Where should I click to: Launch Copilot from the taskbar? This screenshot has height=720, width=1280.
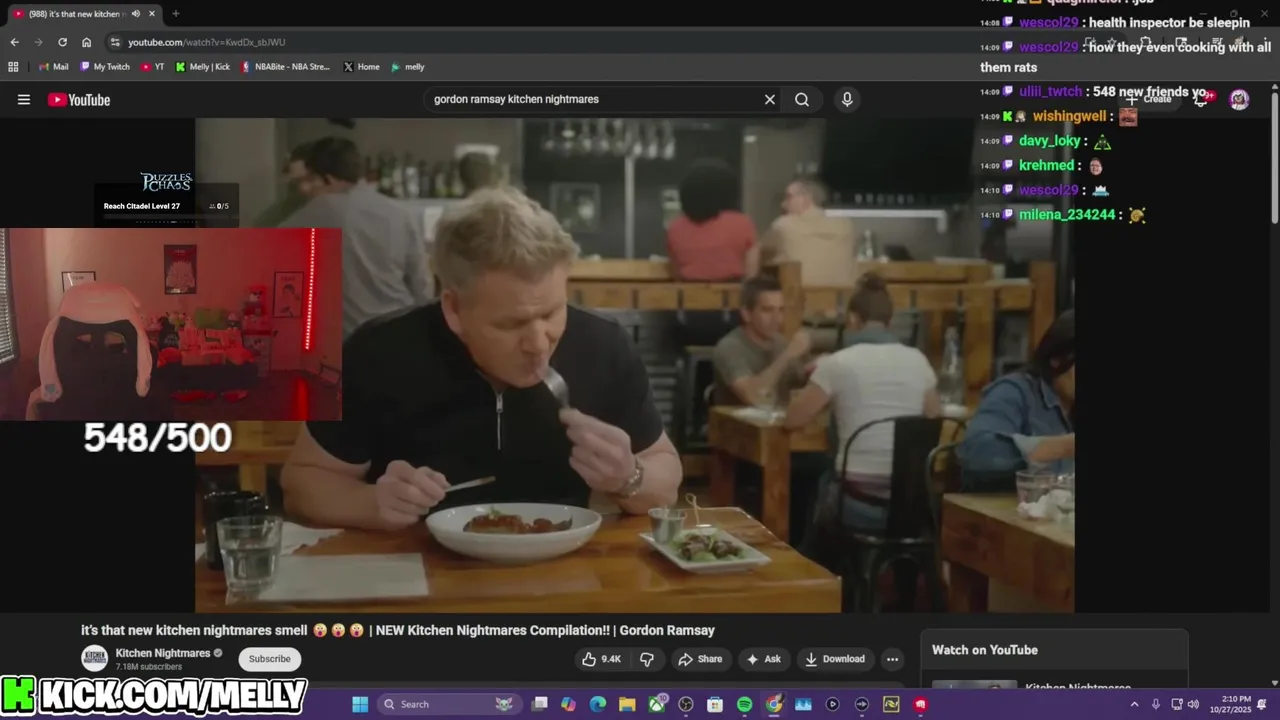tap(569, 704)
